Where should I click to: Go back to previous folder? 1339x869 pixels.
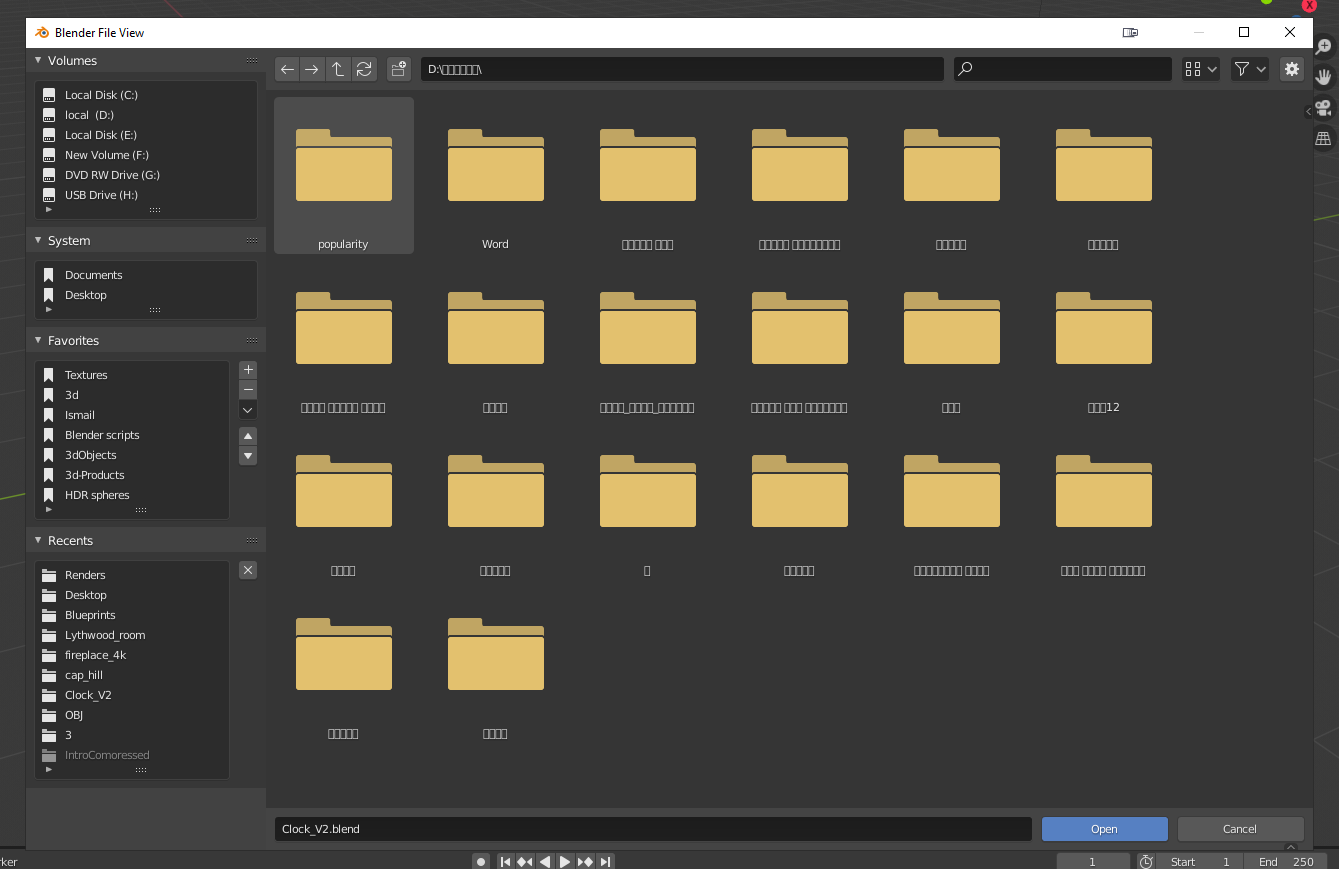pyautogui.click(x=288, y=69)
